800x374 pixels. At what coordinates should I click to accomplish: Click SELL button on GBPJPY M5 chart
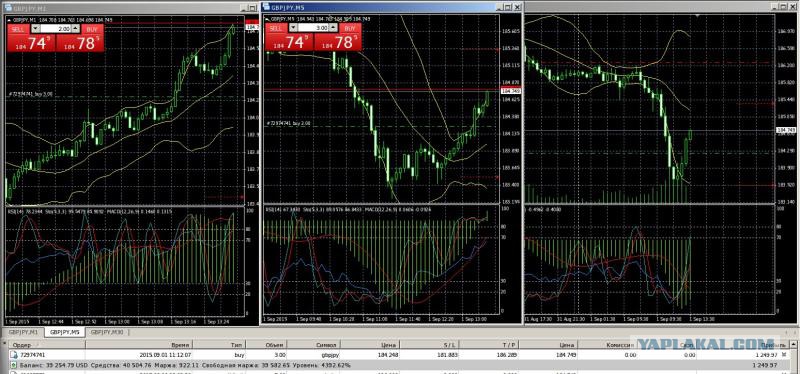pos(276,29)
